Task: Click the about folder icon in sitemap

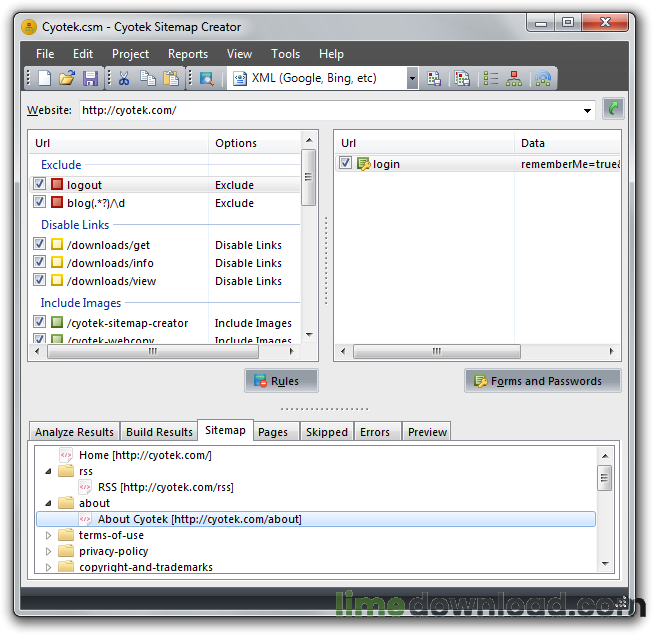Action: pyautogui.click(x=66, y=503)
